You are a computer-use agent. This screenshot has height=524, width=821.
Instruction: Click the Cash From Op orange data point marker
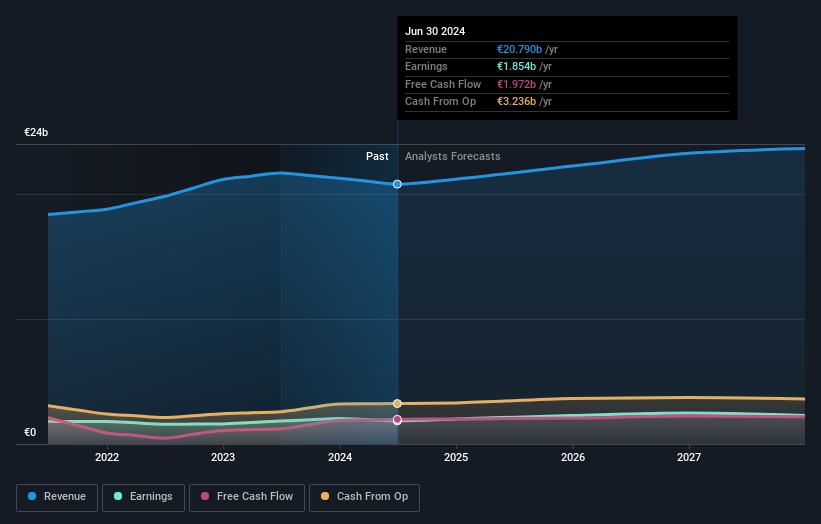(x=397, y=404)
